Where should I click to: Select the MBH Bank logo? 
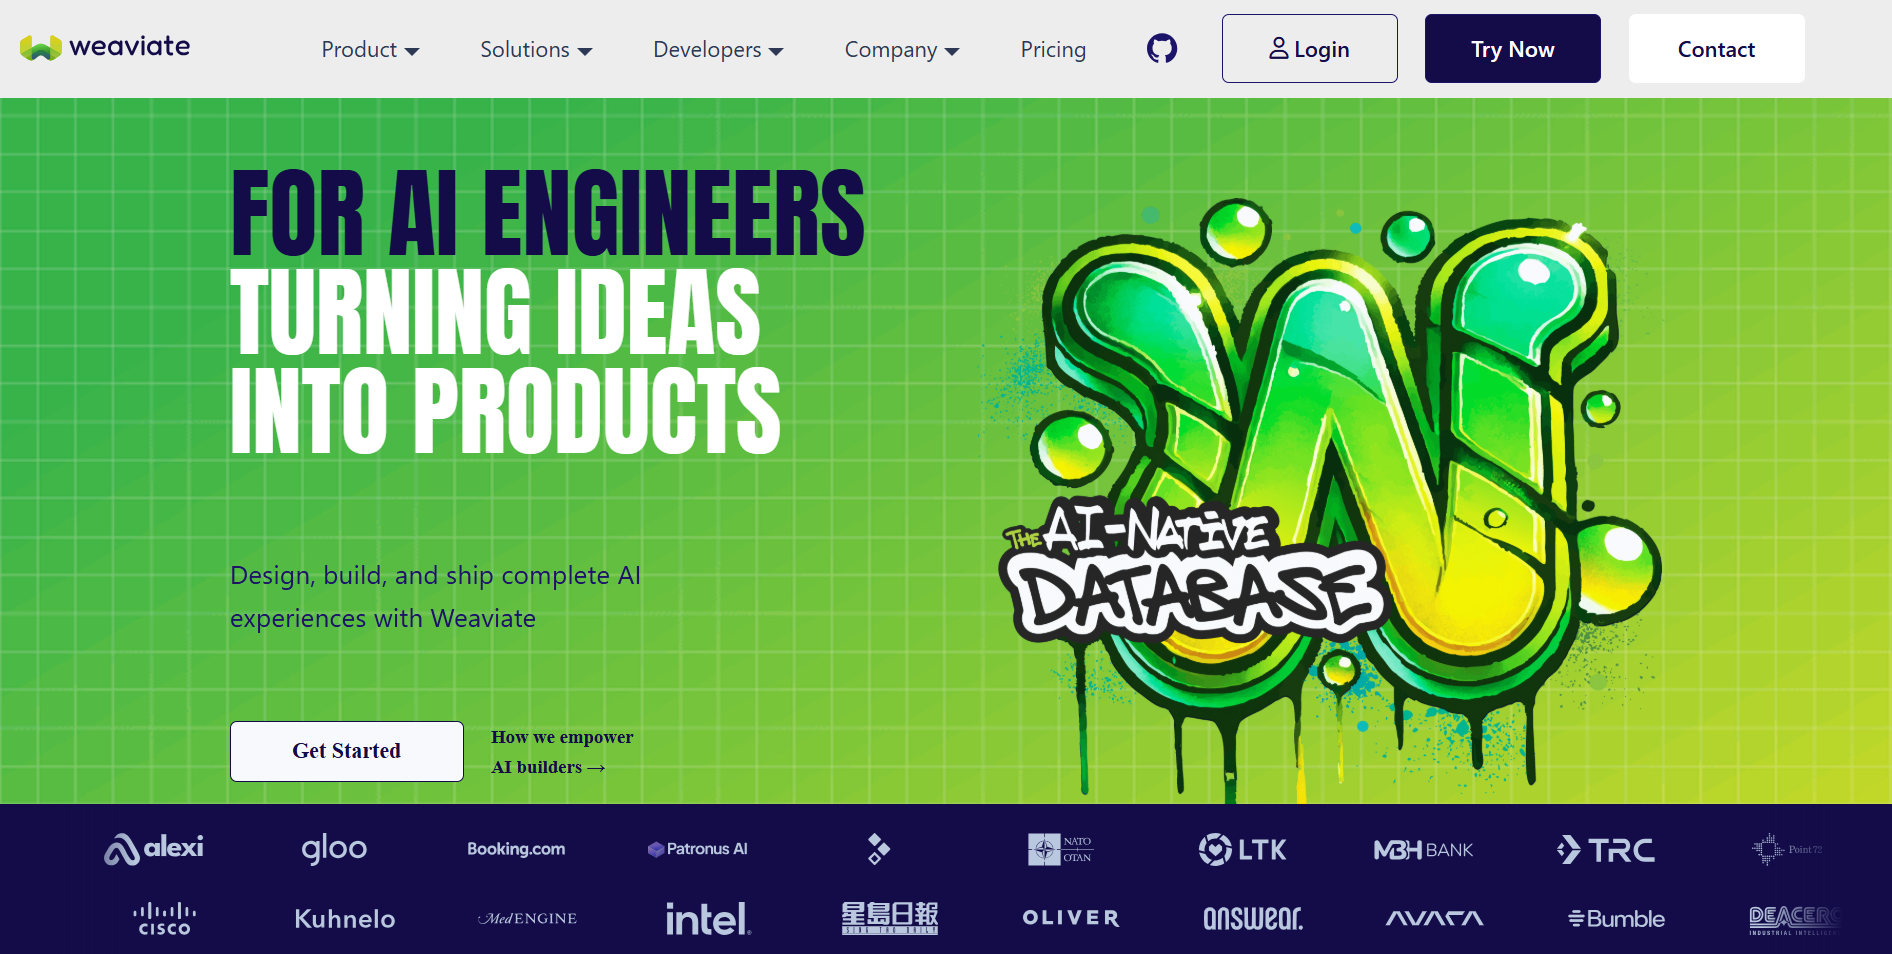click(x=1423, y=849)
